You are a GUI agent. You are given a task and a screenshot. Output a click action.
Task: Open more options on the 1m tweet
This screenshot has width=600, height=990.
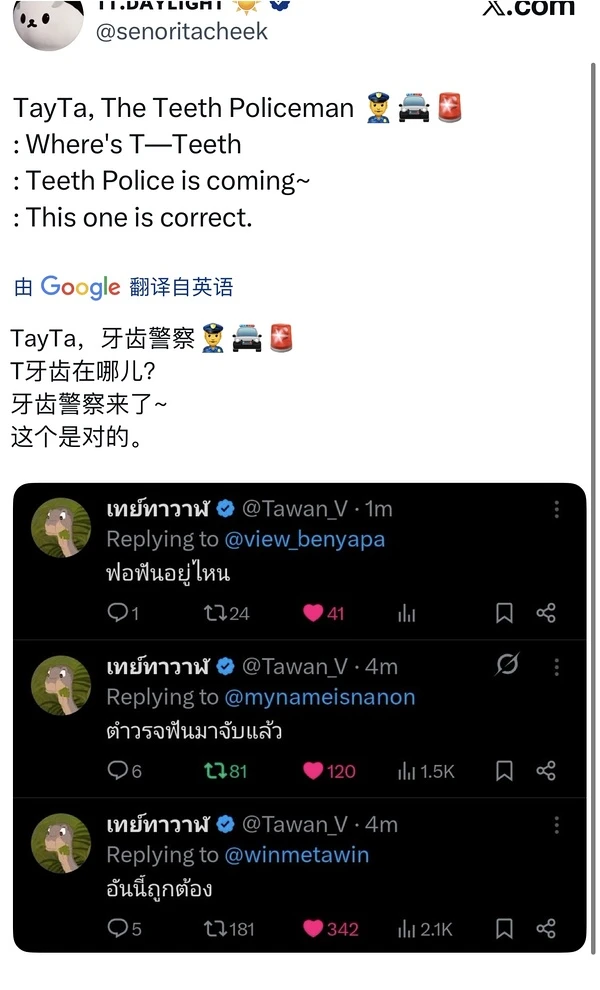tap(556, 509)
